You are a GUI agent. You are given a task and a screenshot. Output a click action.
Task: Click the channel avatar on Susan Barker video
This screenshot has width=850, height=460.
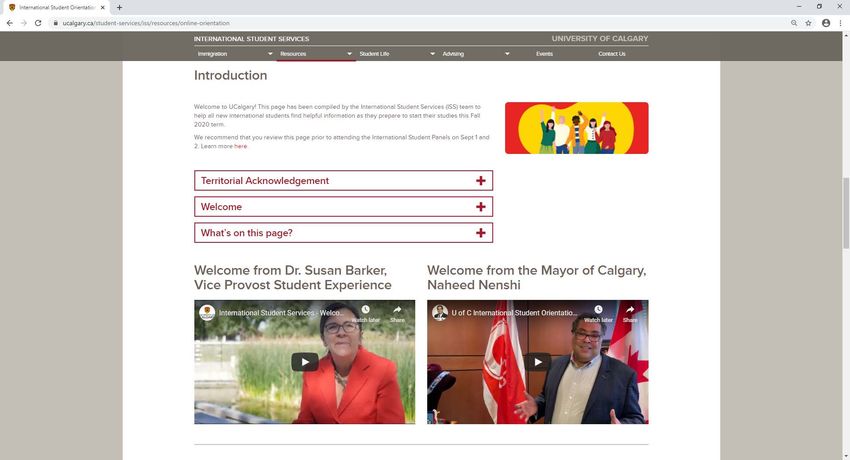(x=207, y=313)
